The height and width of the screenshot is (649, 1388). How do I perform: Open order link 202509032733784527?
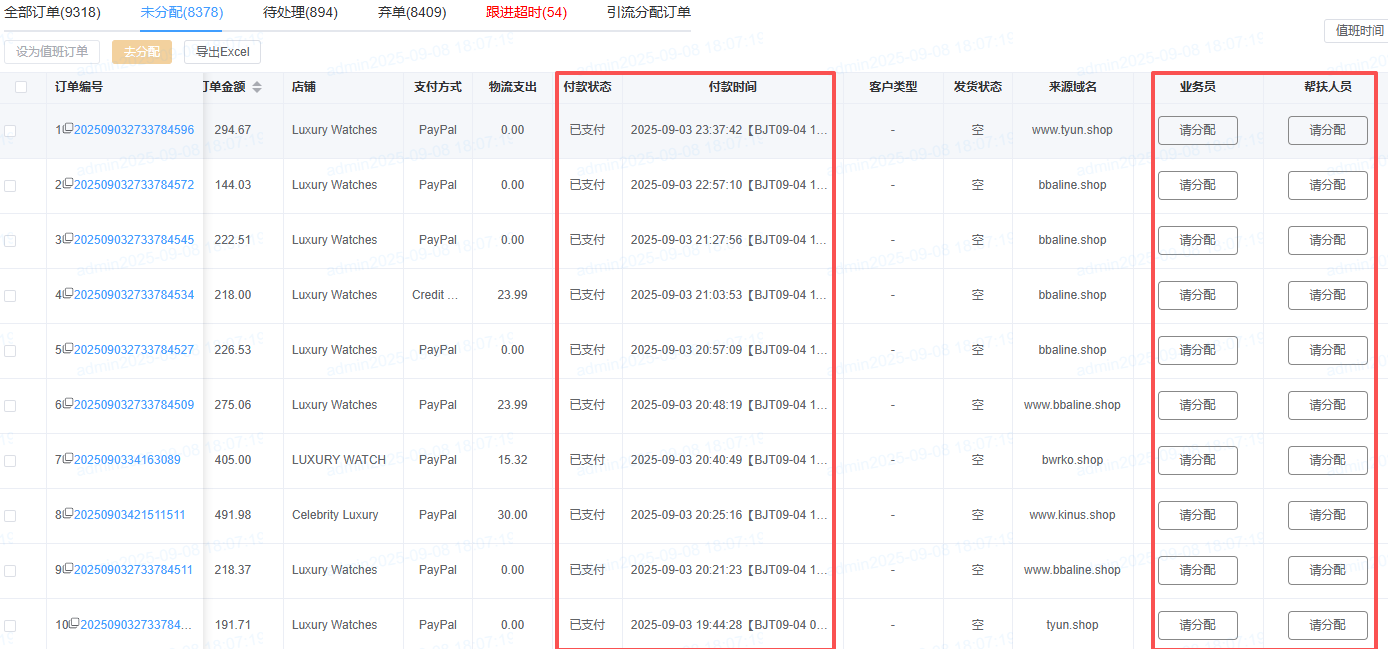(134, 350)
